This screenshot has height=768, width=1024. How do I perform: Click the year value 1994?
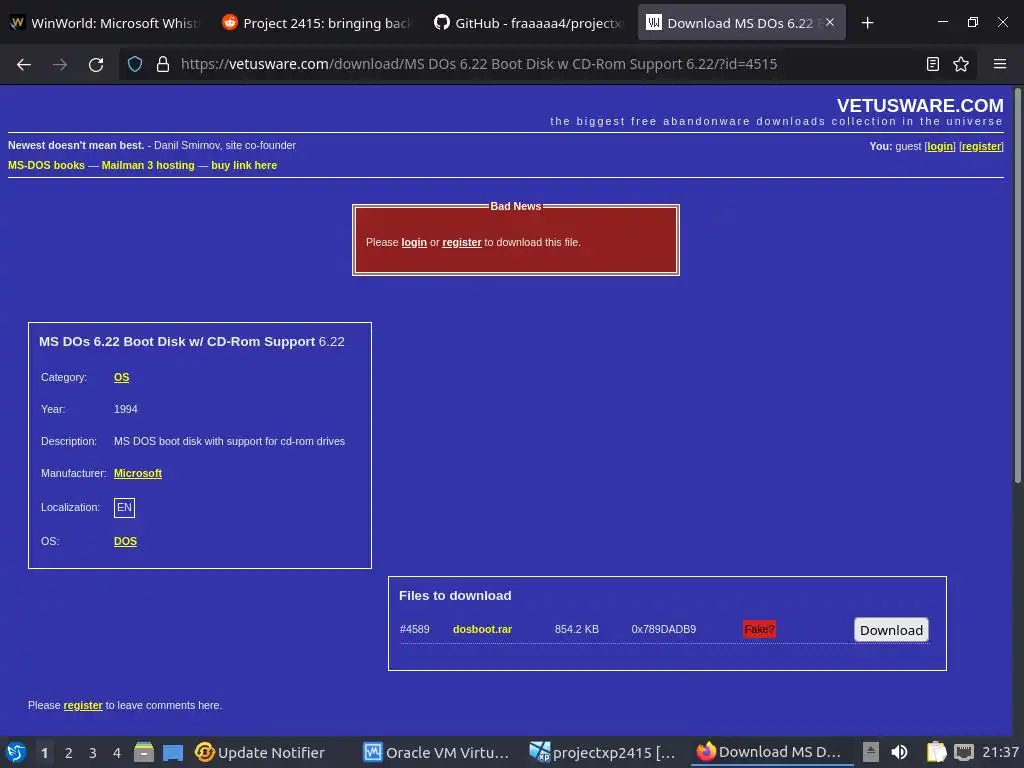pos(125,409)
